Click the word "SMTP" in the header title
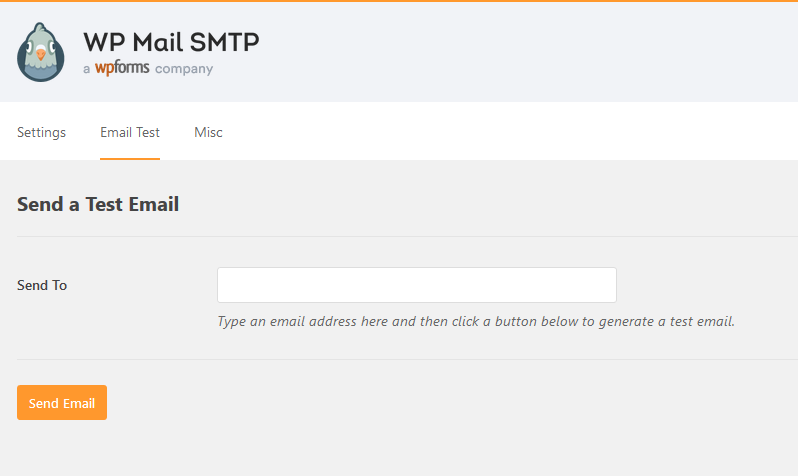The height and width of the screenshot is (476, 798). point(224,42)
